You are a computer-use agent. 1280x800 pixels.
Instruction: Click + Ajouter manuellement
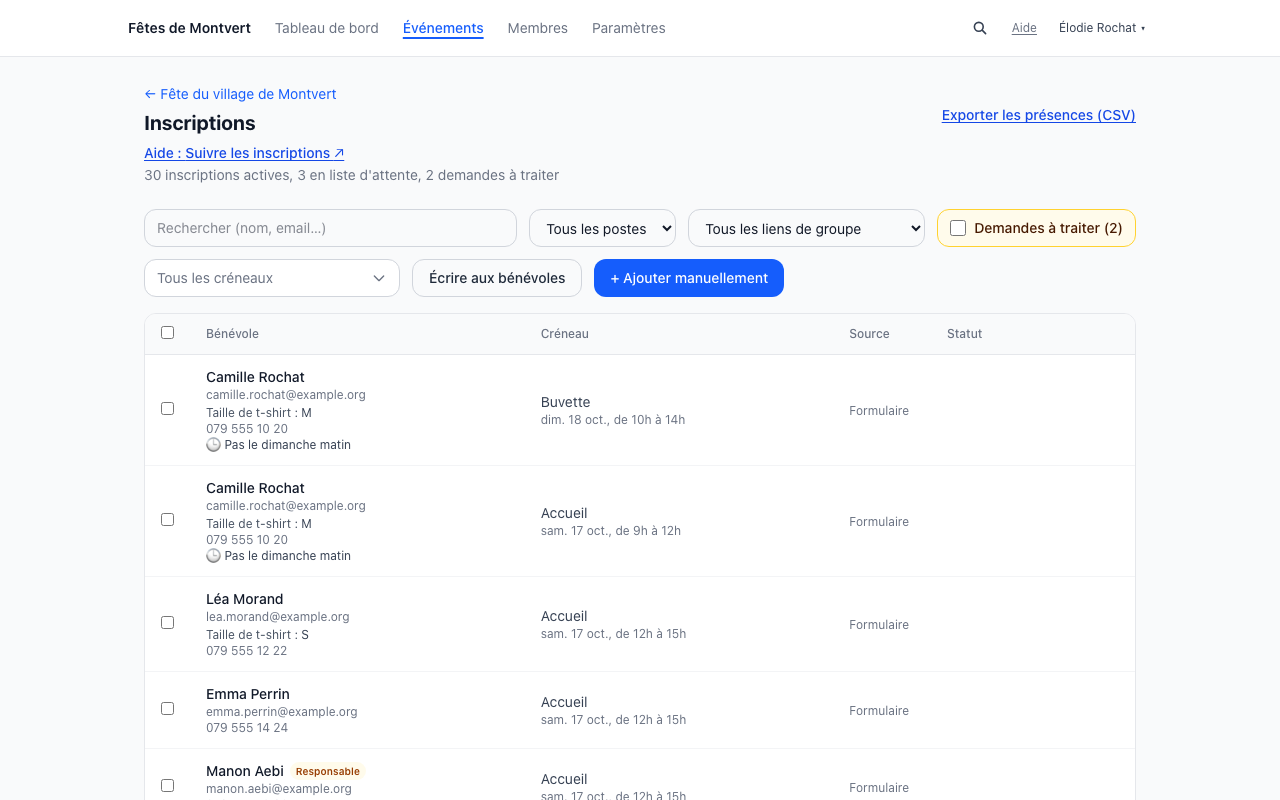point(689,278)
